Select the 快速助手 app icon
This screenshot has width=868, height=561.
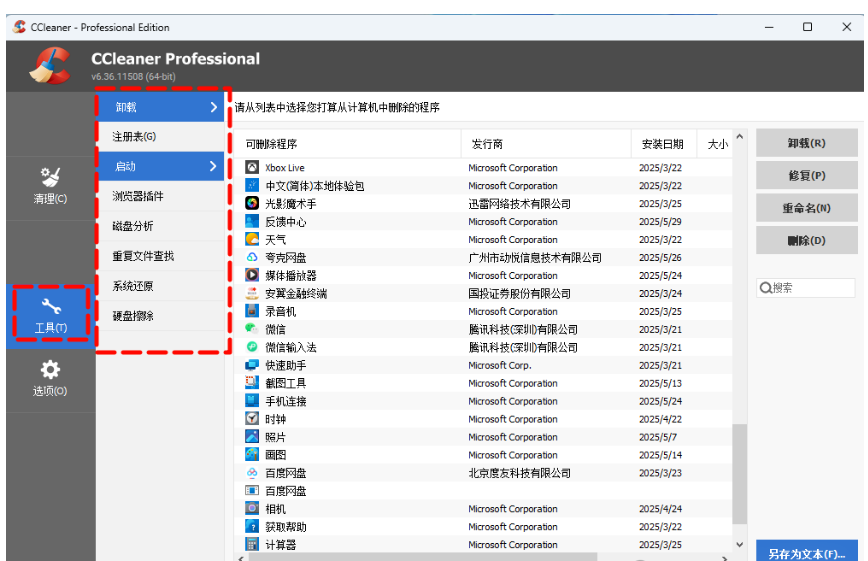252,365
